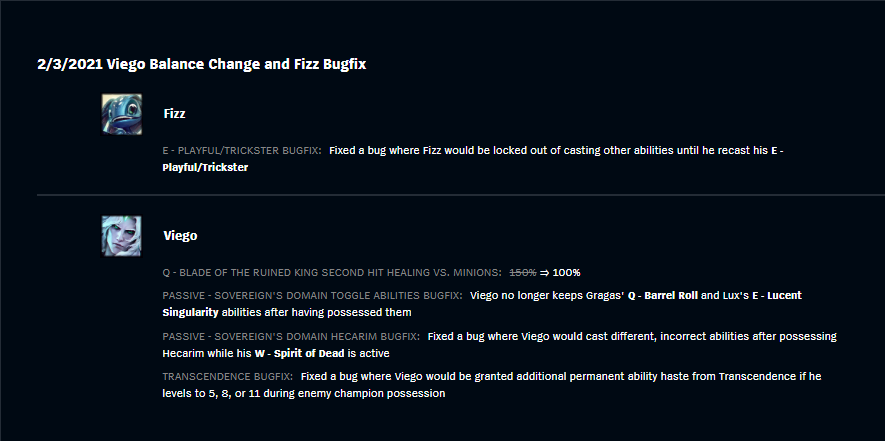Click the arrow between 150% and 100%
Viewport: 885px width, 441px height.
pos(545,273)
